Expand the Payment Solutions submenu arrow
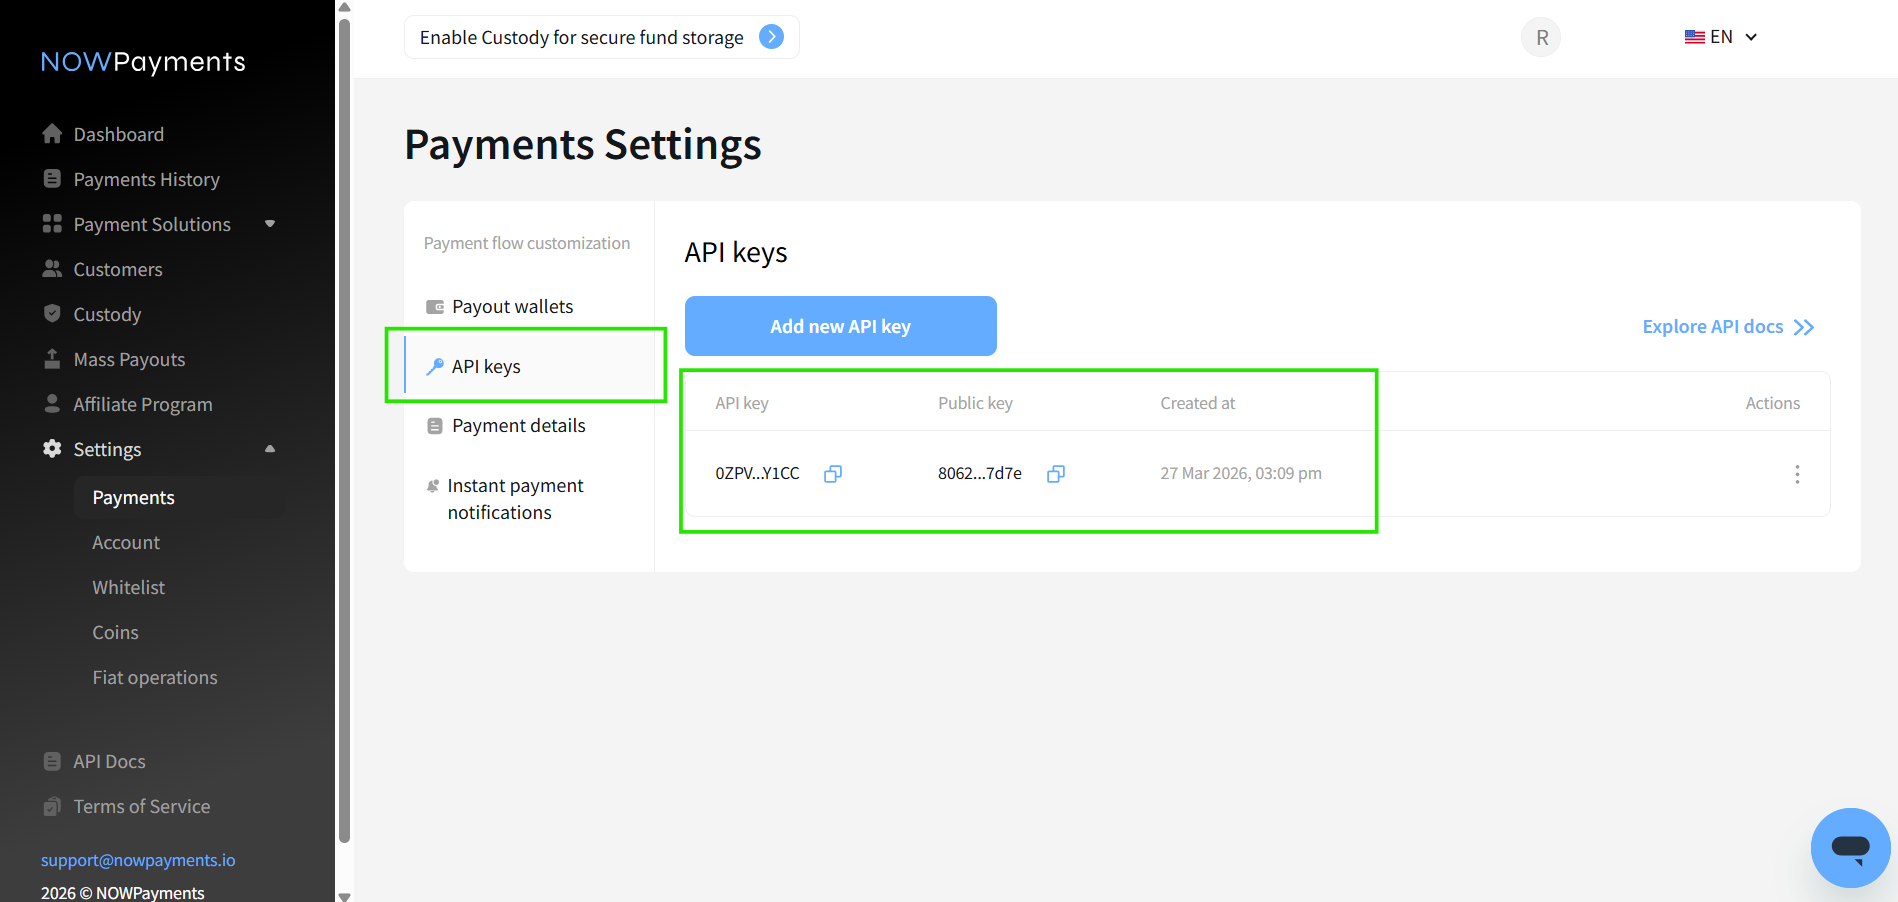 [x=270, y=224]
